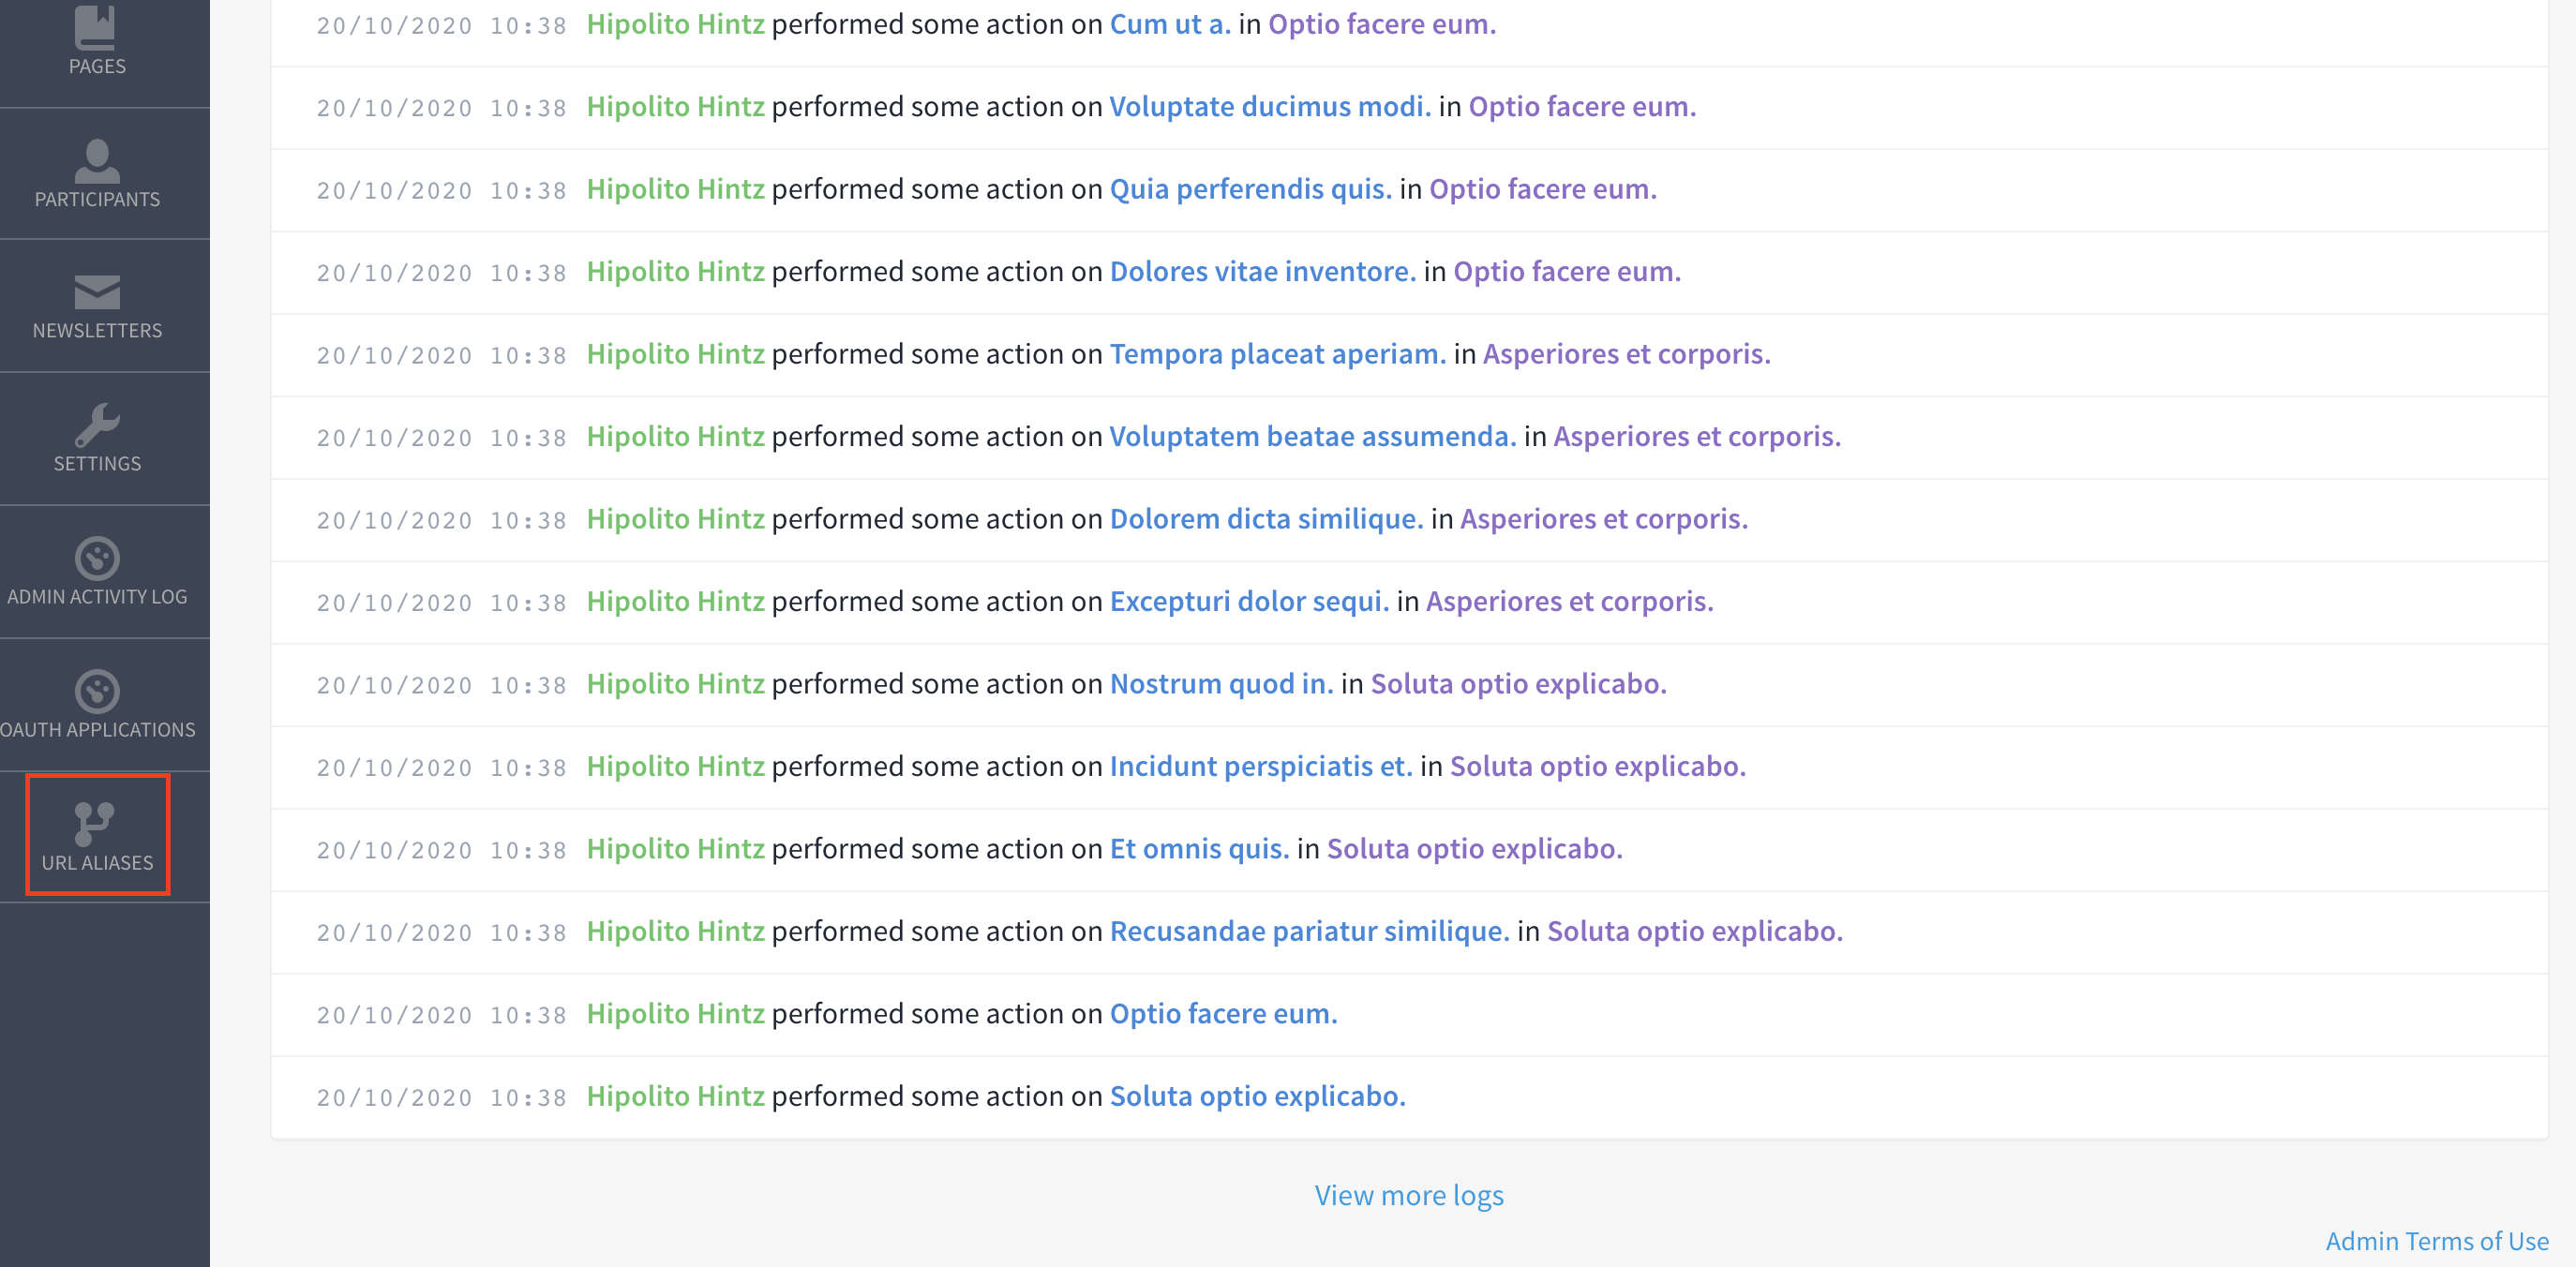Screen dimensions: 2576x1267
Task: Select the OAuth Applications menu label
Action: (97, 729)
